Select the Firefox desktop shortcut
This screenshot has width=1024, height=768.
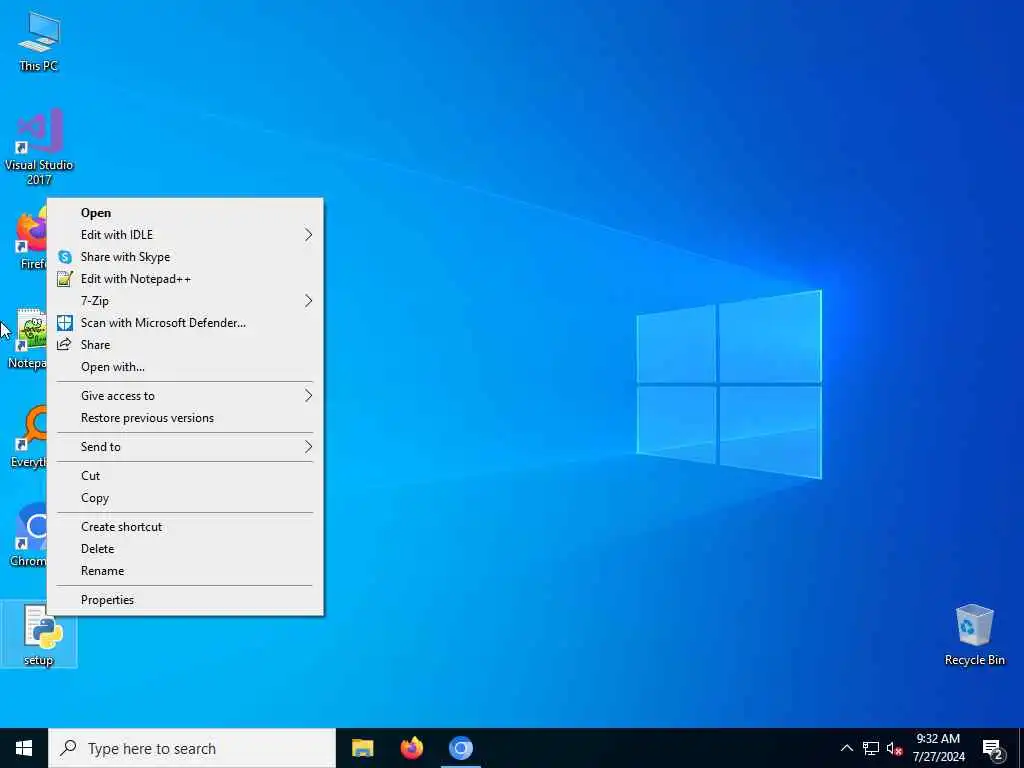[x=29, y=238]
